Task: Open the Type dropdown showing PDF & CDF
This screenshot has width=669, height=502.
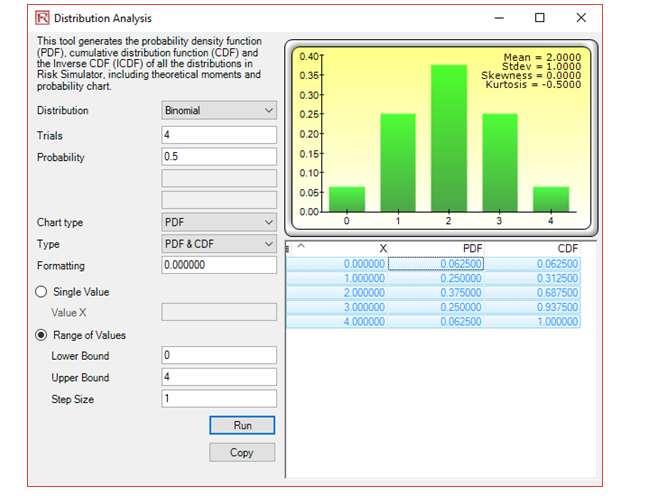Action: click(x=219, y=244)
